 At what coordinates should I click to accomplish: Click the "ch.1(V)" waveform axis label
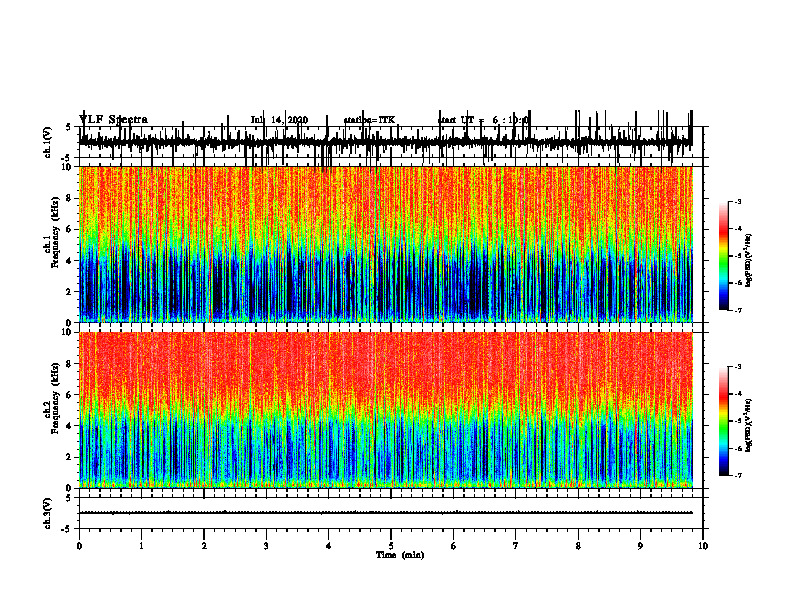(x=47, y=142)
